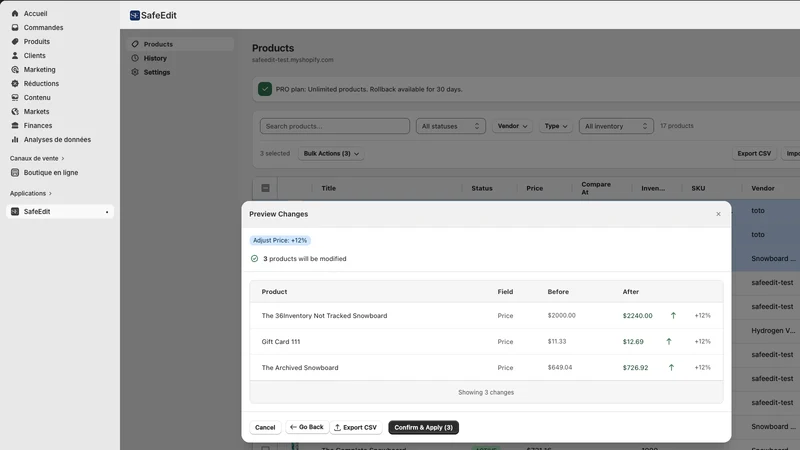Click the safeedit-test.myshopify.com text
The image size is (800, 450).
coord(293,60)
